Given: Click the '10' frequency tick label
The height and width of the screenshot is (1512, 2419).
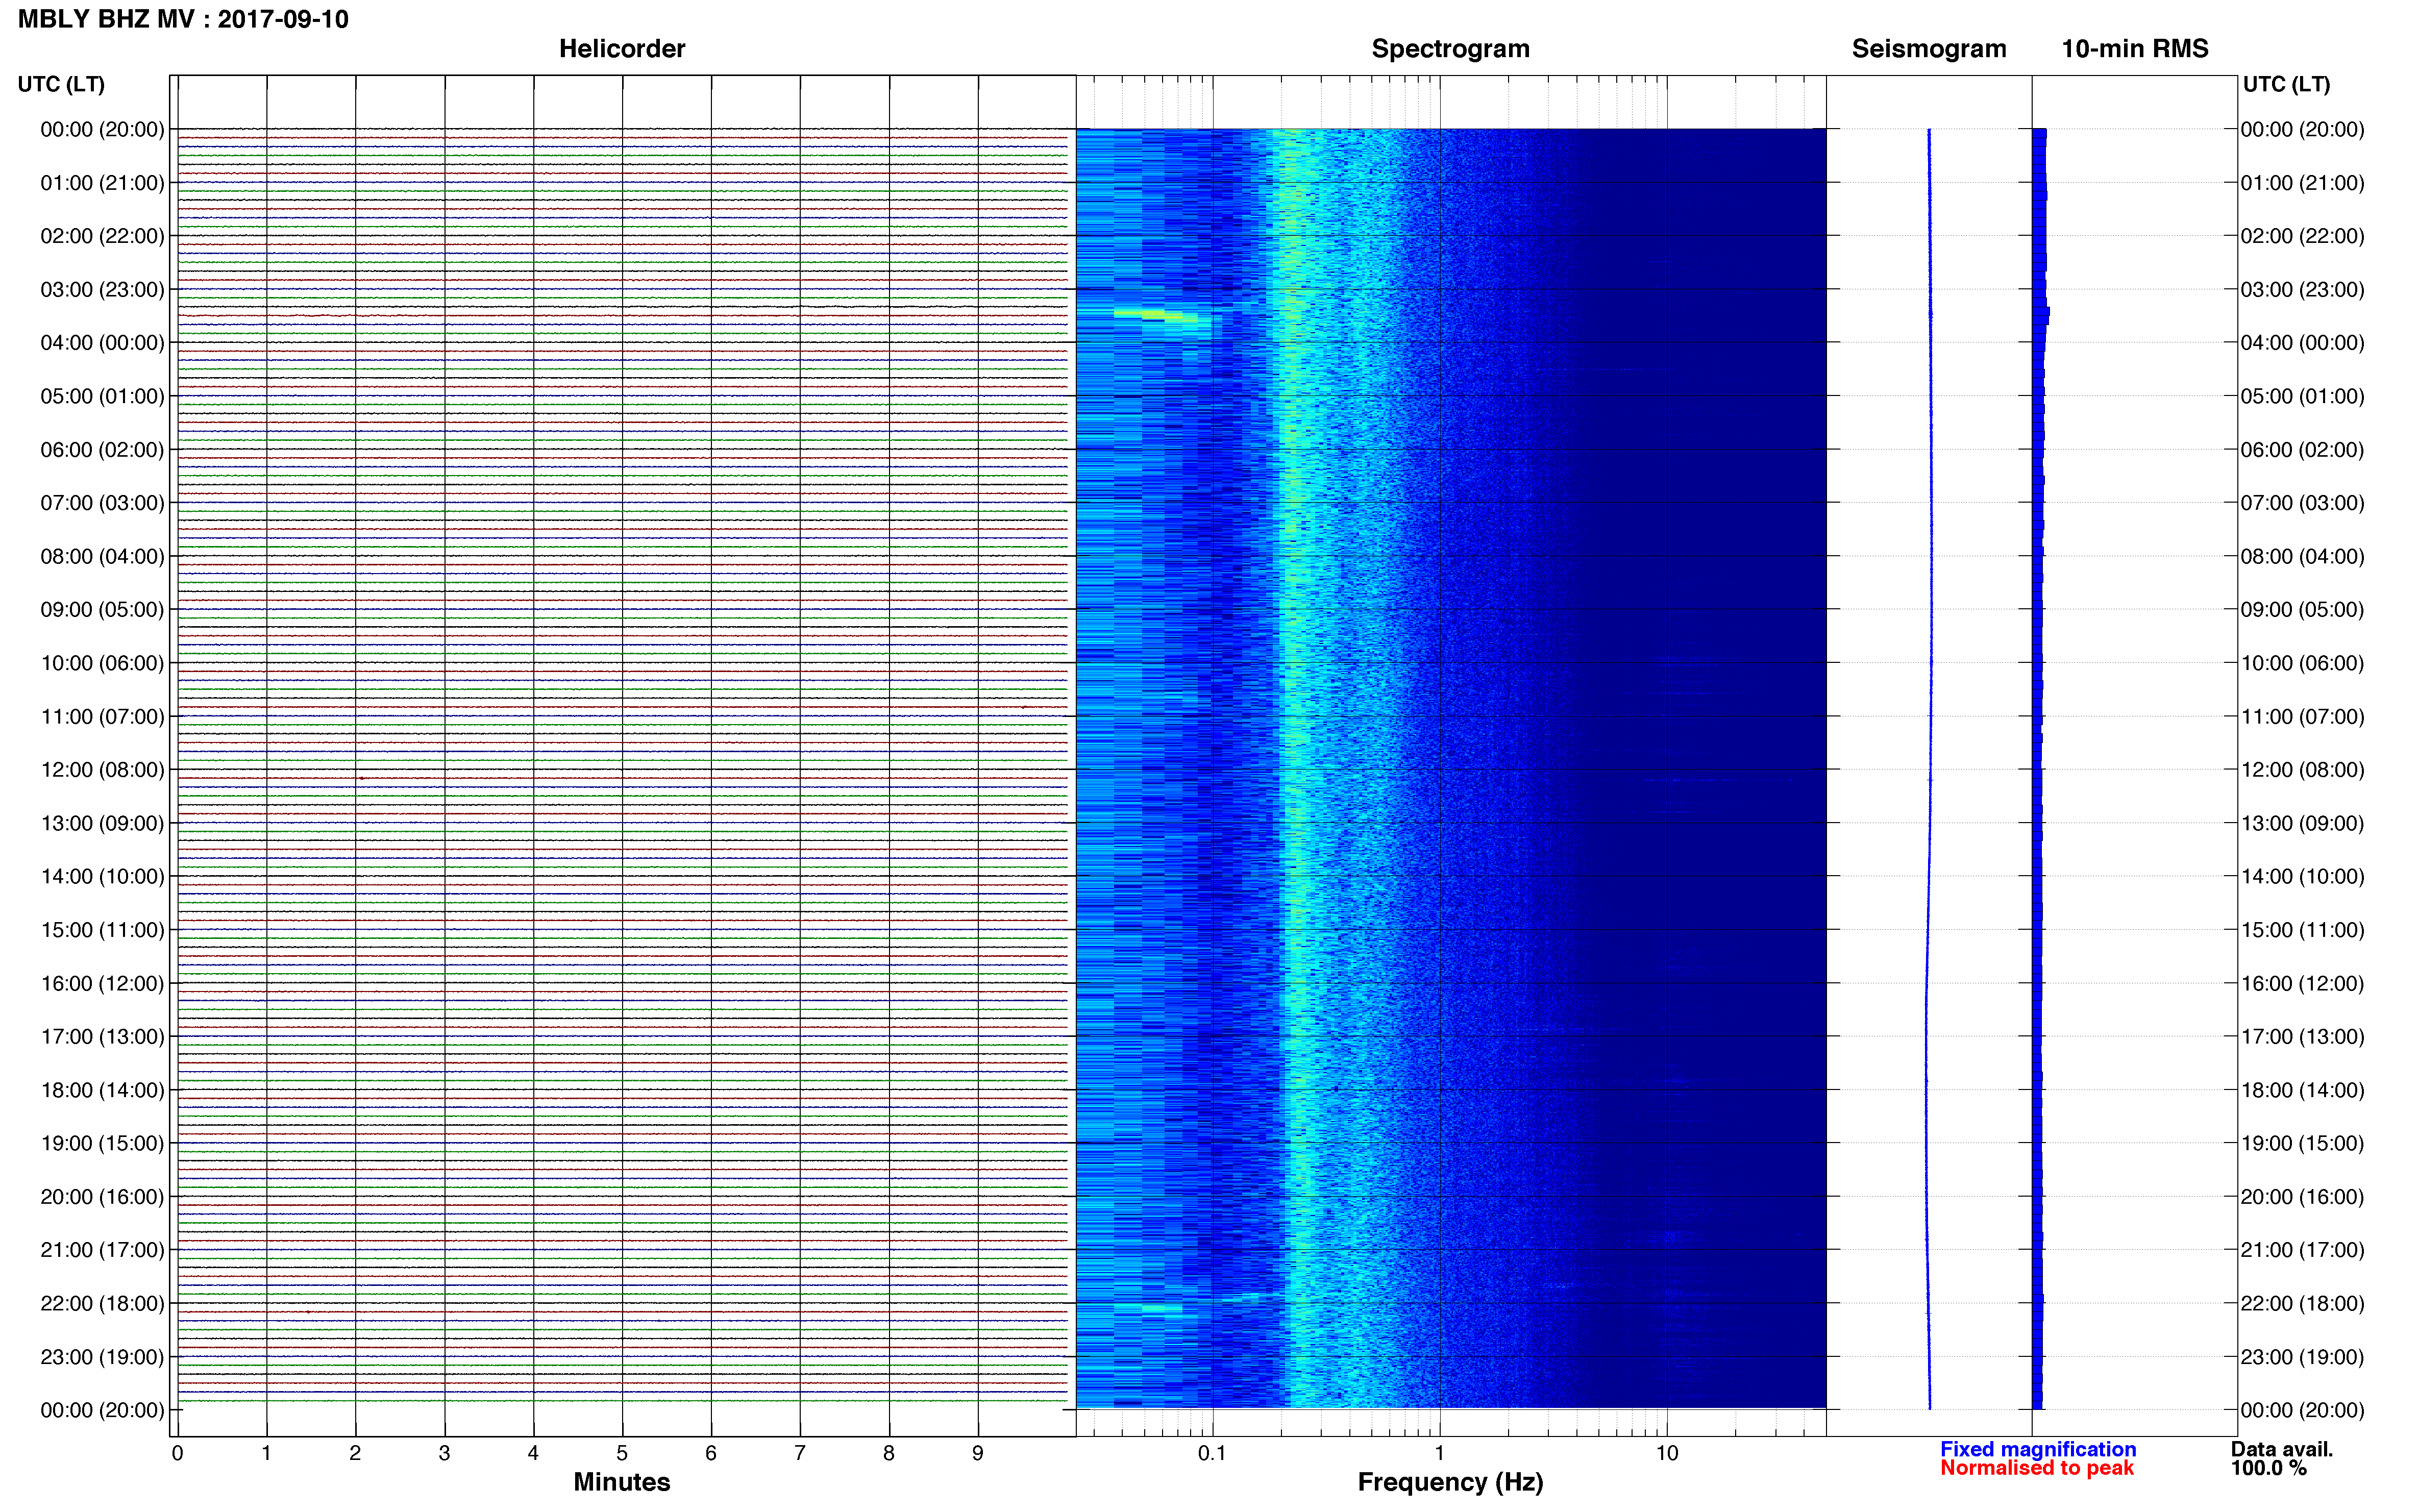Looking at the screenshot, I should (x=1666, y=1453).
